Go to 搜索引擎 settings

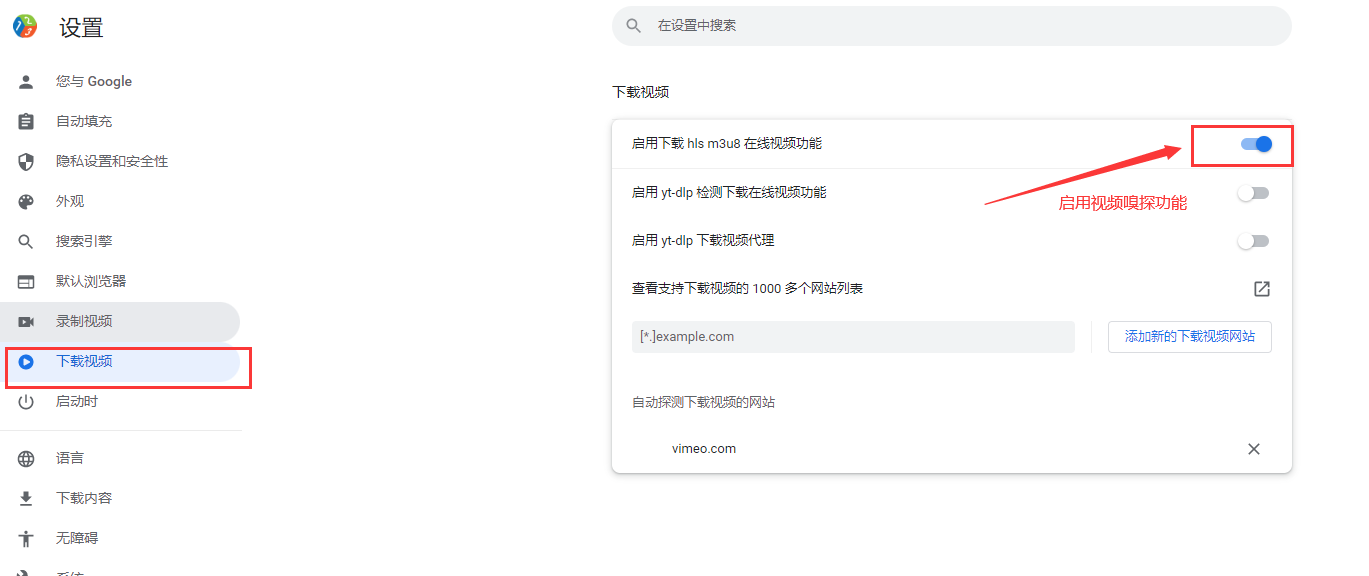click(84, 242)
